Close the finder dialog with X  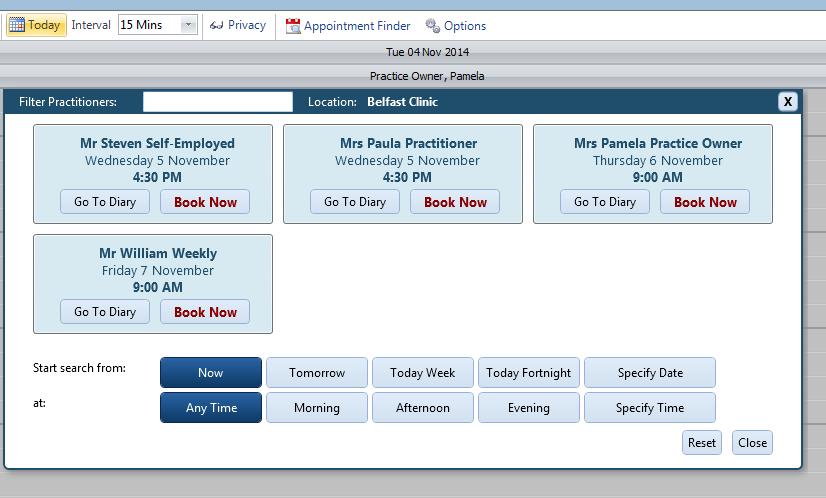(788, 101)
